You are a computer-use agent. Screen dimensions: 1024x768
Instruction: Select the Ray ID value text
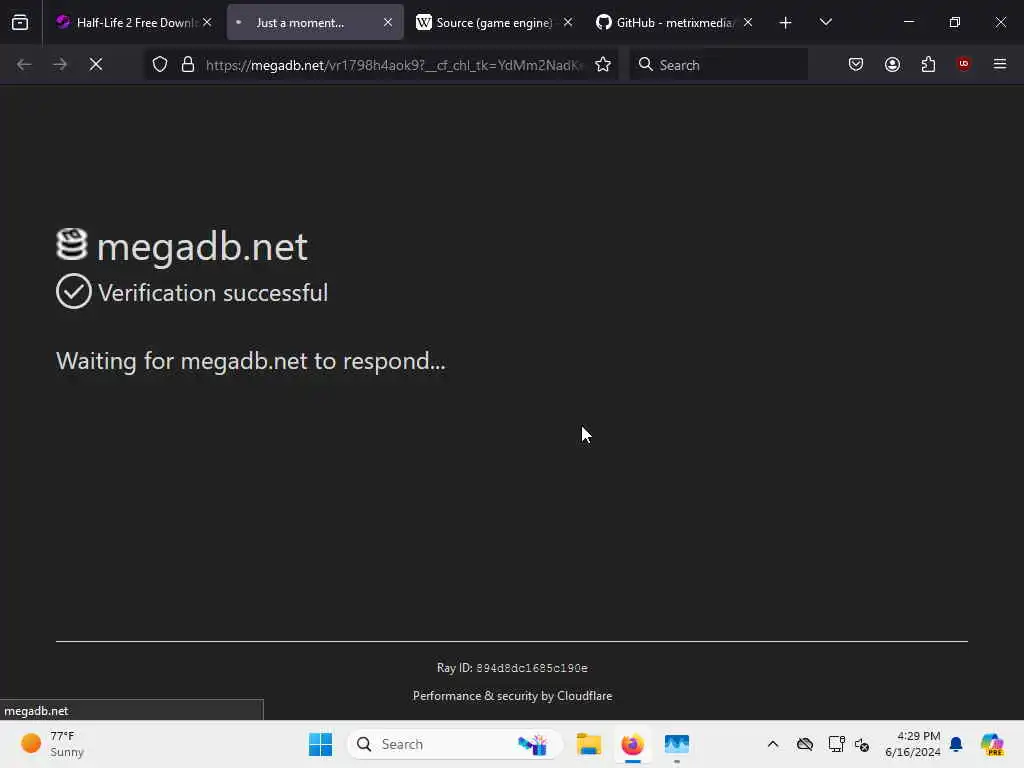[532, 668]
